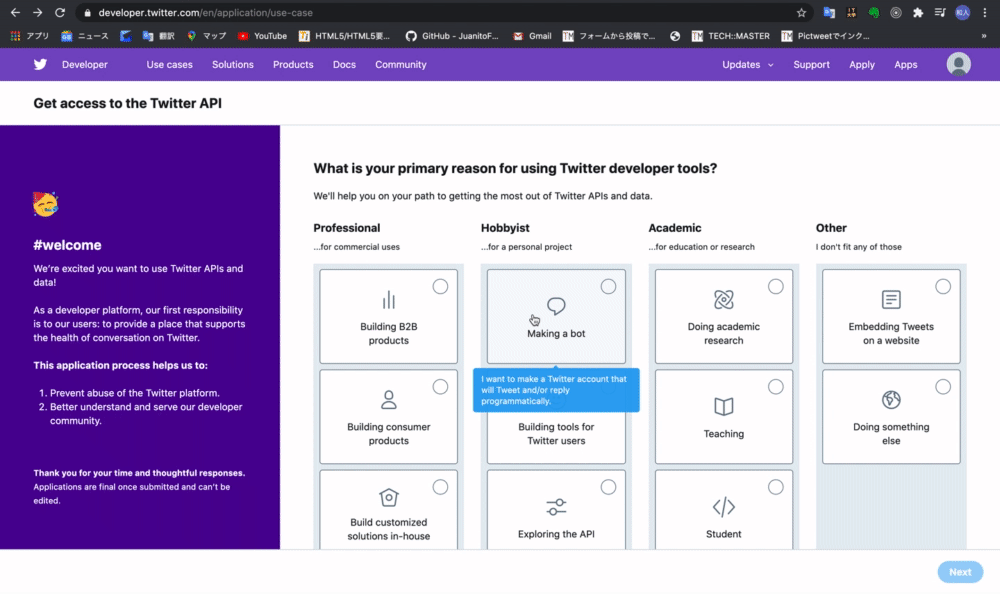Reload the page with the refresh icon
This screenshot has height=594, width=1000.
59,13
